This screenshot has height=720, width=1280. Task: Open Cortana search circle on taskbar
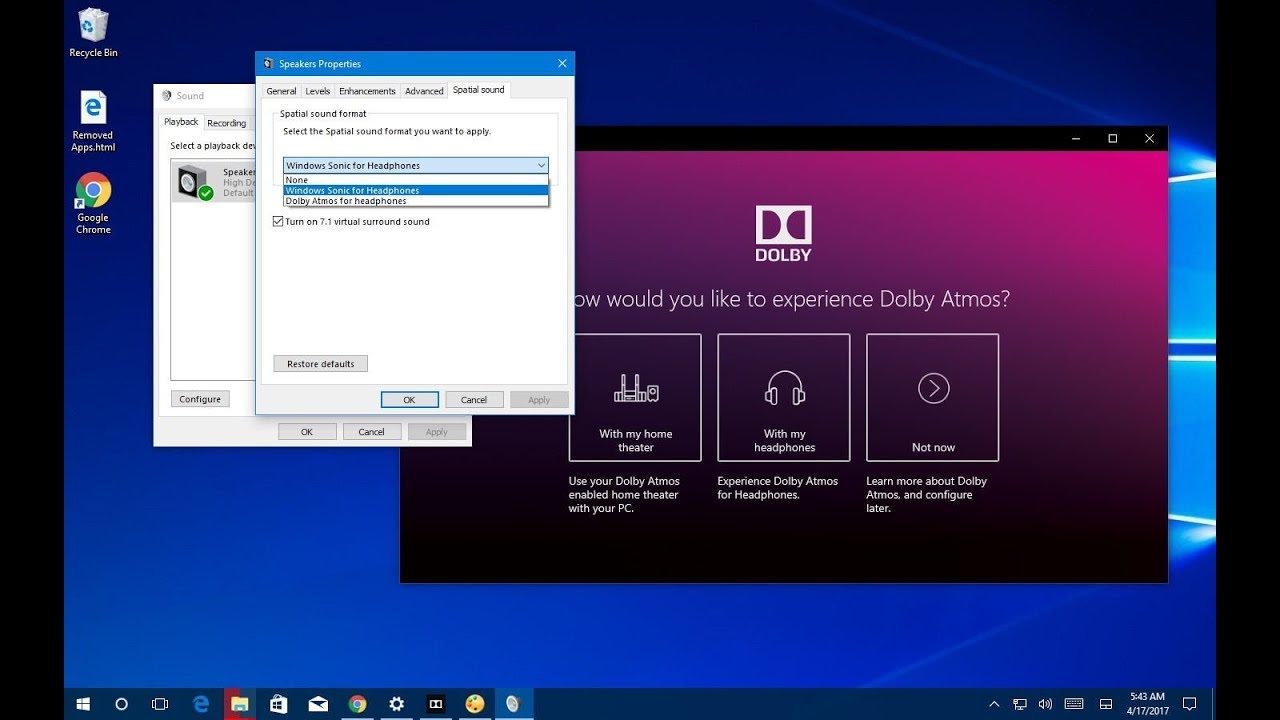[x=121, y=704]
